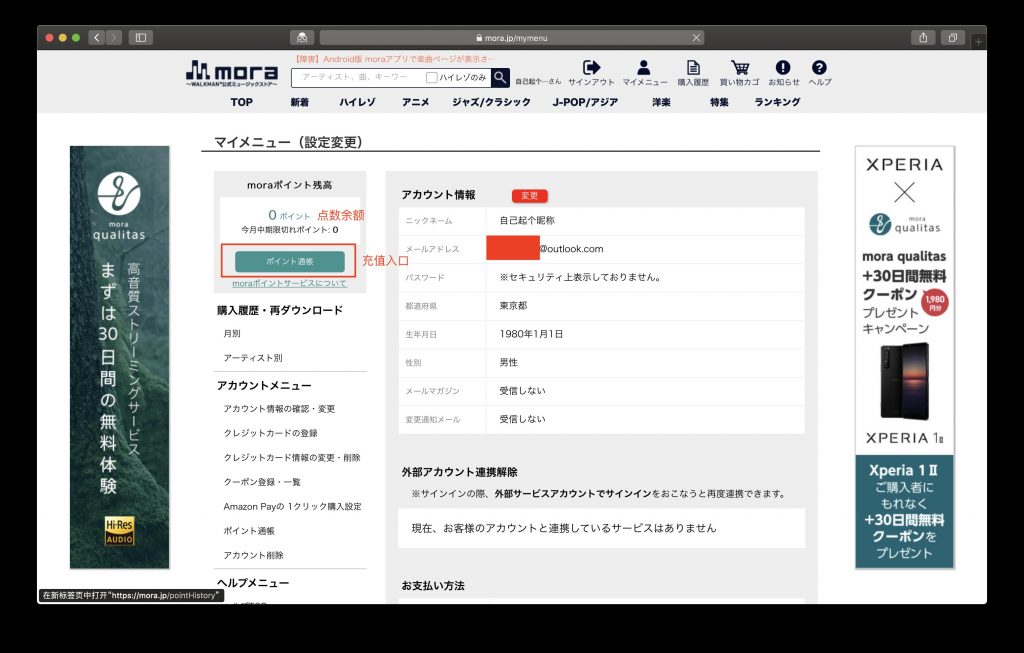Go back with Safari back arrow

click(97, 38)
